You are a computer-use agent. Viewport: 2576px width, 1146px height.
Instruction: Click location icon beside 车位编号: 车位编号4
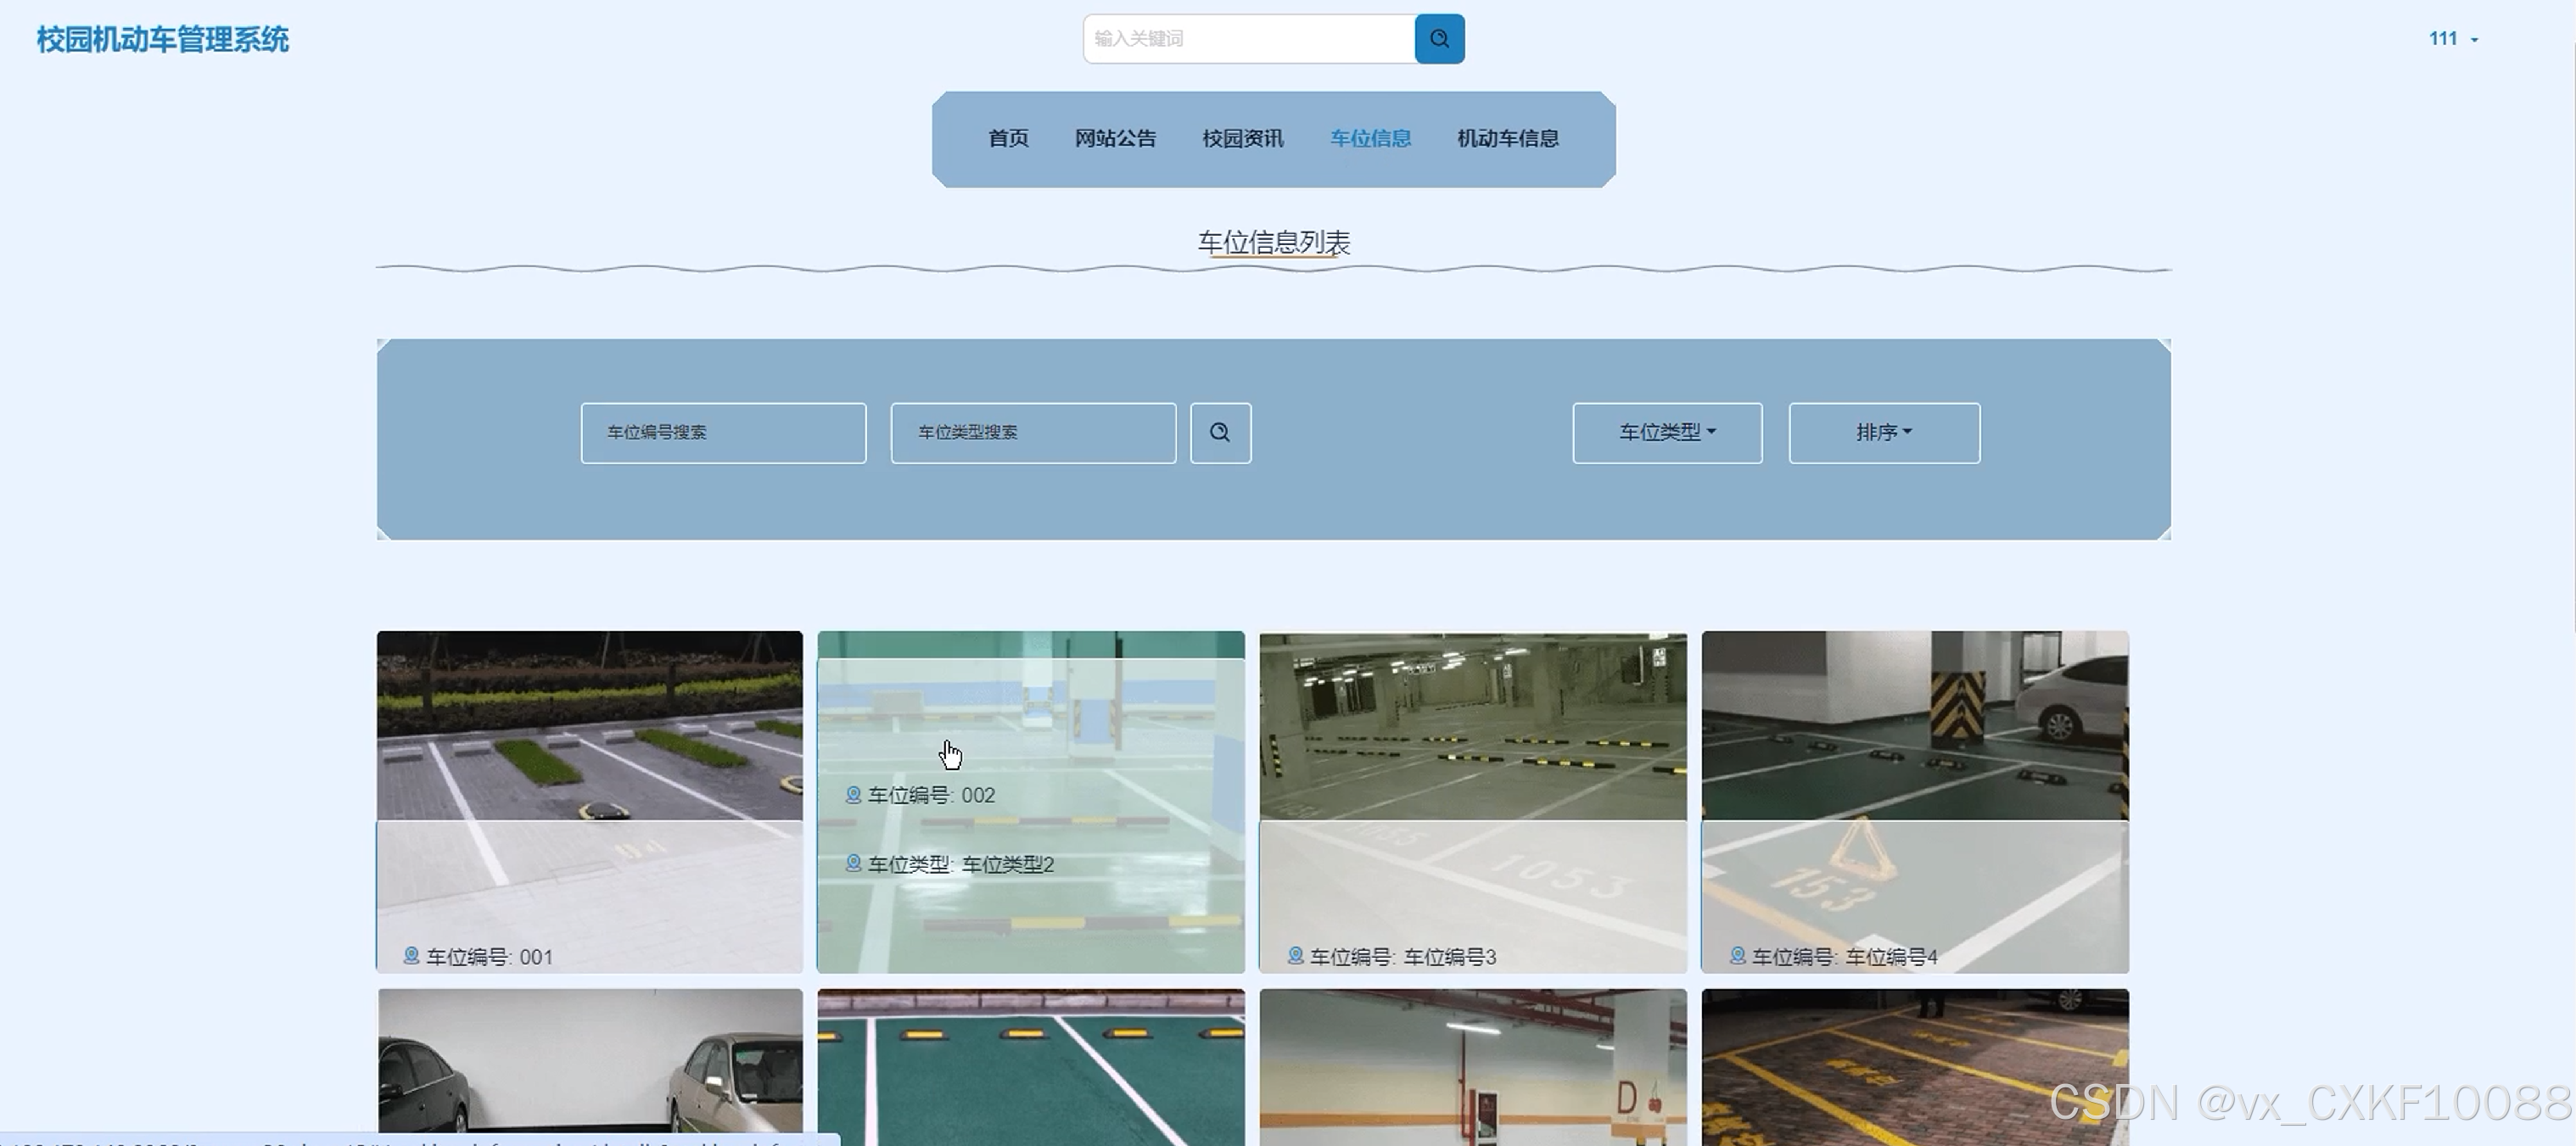(1737, 956)
